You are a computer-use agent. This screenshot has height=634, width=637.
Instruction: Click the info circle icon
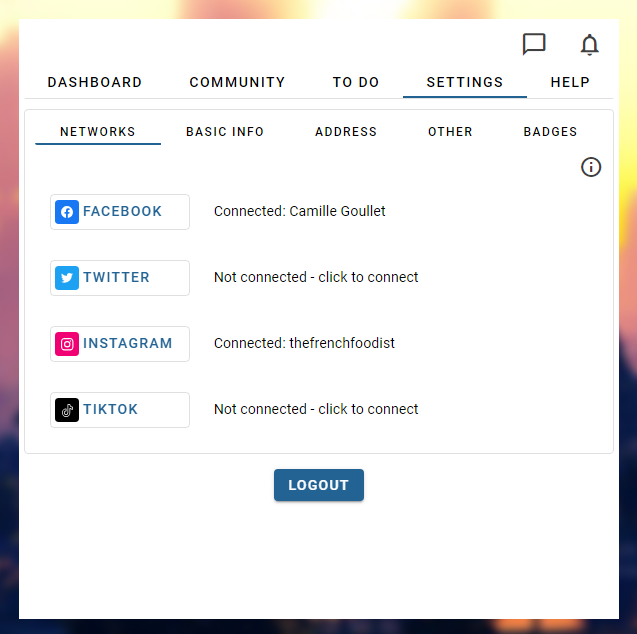pyautogui.click(x=591, y=167)
